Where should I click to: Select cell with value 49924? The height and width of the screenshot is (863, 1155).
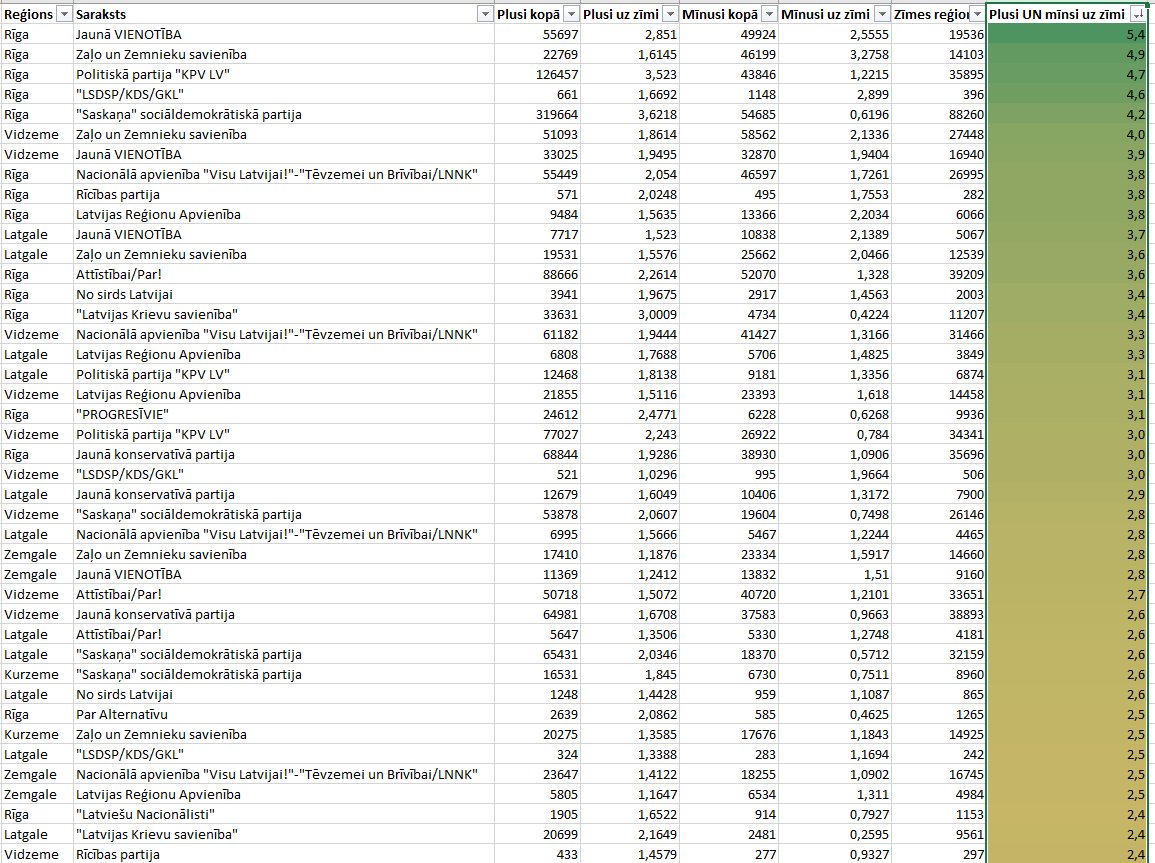(729, 35)
